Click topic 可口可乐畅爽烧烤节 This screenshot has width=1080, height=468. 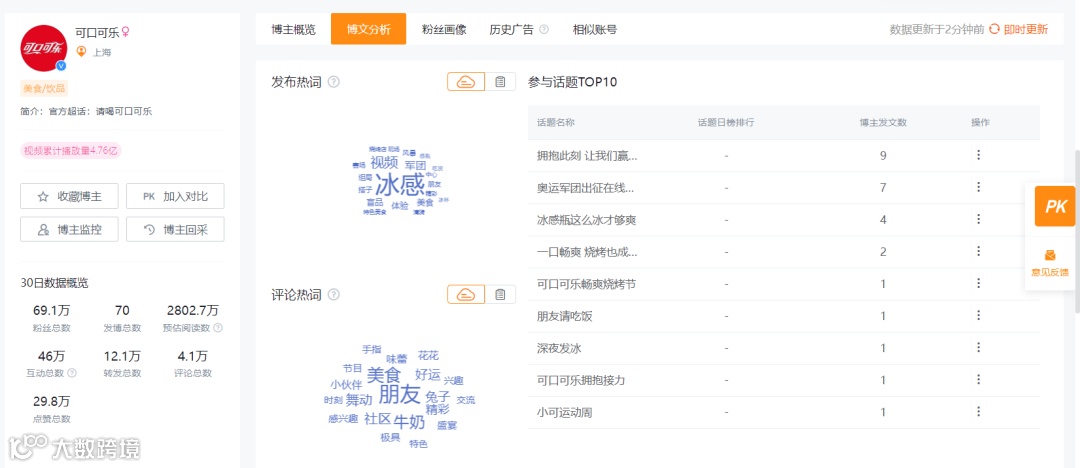[x=586, y=284]
